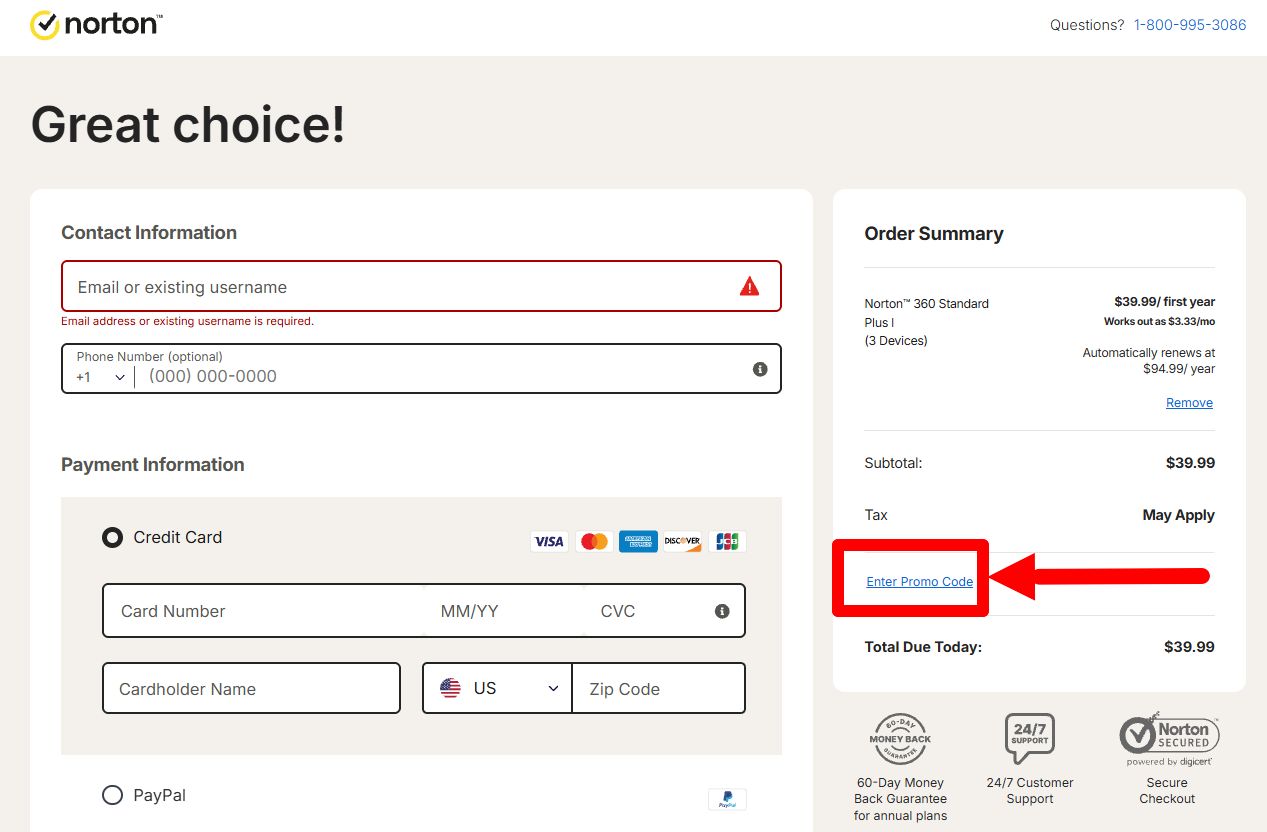The image size is (1267, 832).
Task: Click the 60-Day Money Back Guarantee badge
Action: coord(900,740)
